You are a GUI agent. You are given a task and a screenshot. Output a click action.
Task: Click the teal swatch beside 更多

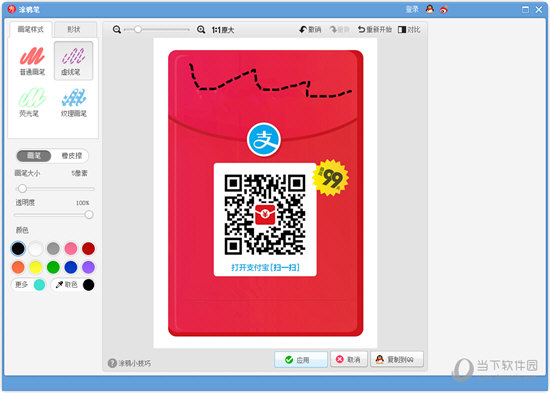(x=39, y=285)
